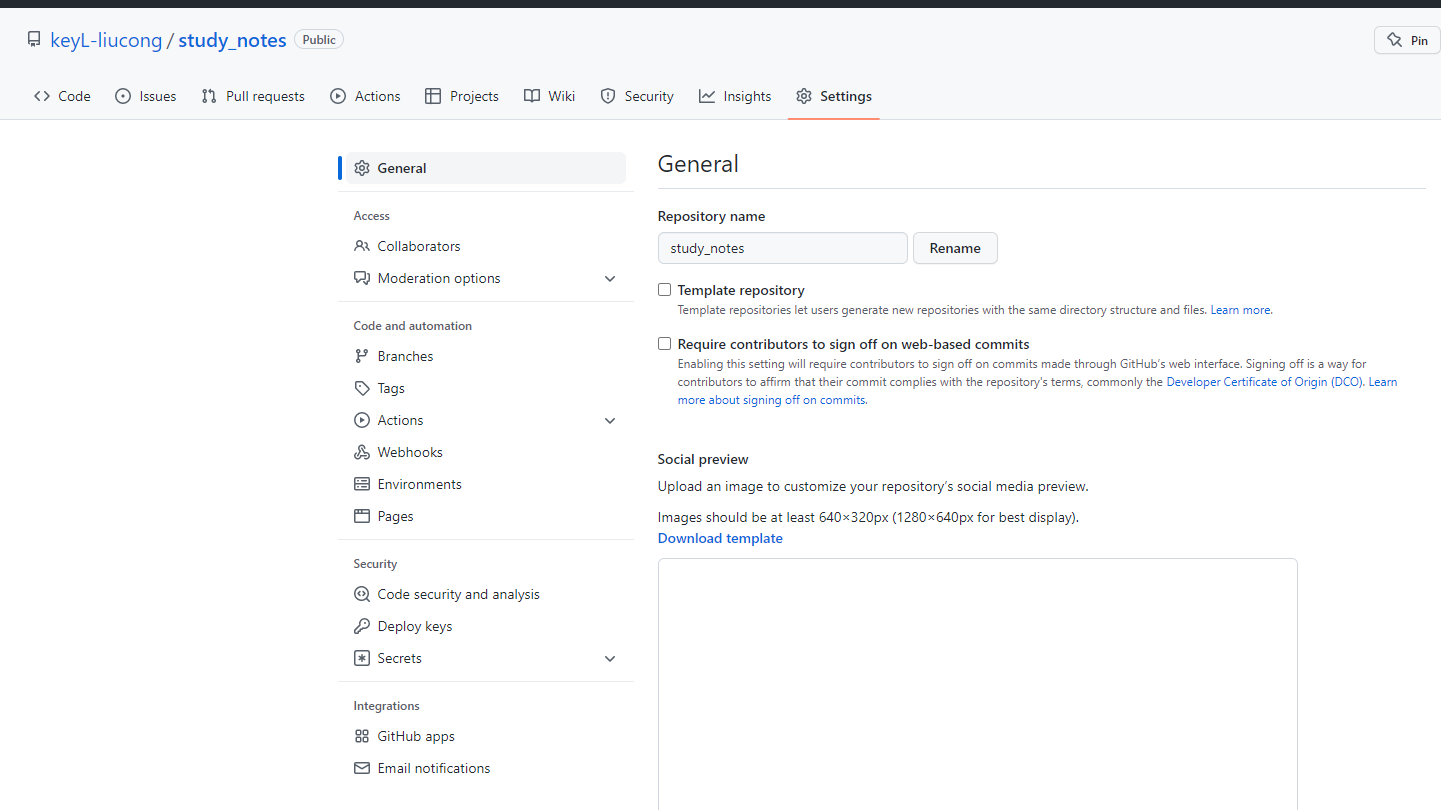Expand the Moderation options chevron
Image resolution: width=1441 pixels, height=810 pixels.
pos(610,278)
